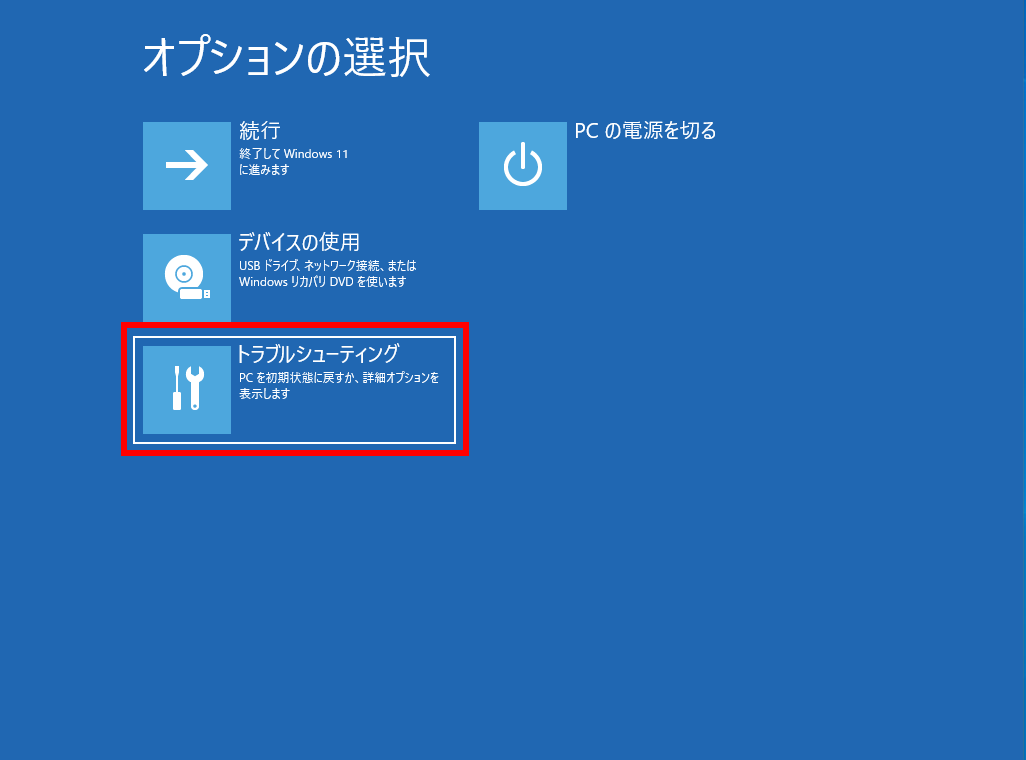Select the デバイスの使用 option title

tap(299, 242)
